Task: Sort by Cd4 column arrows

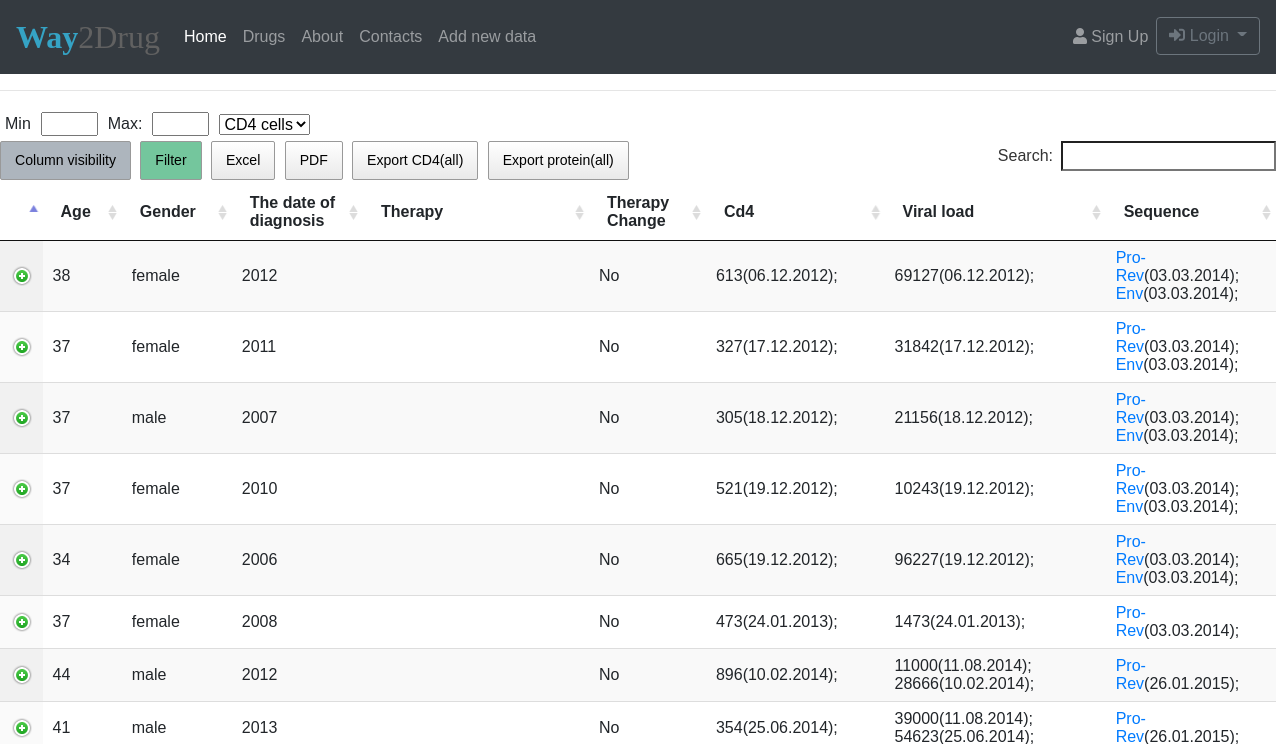Action: 875,212
